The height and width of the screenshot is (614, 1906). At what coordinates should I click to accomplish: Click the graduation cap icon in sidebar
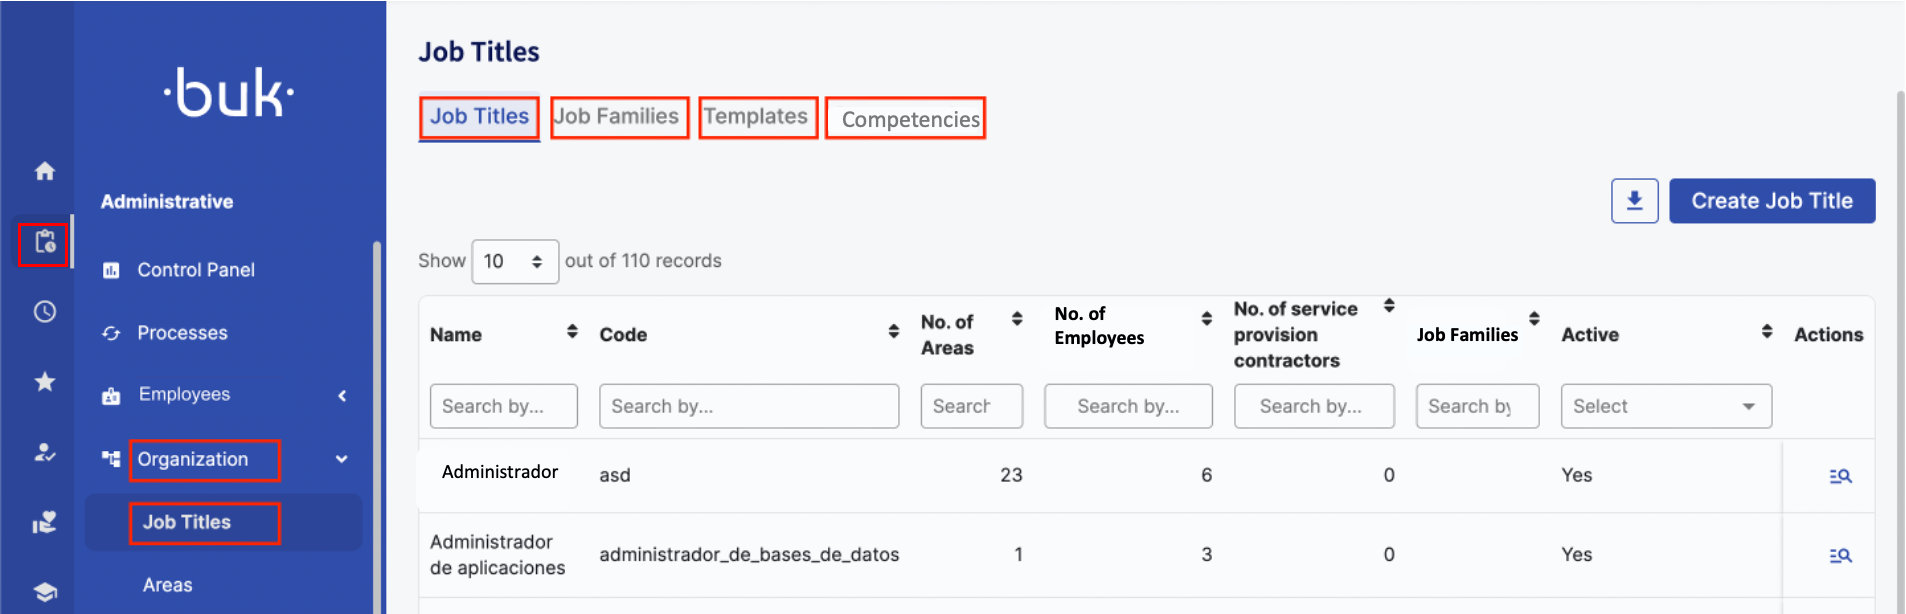[x=44, y=592]
